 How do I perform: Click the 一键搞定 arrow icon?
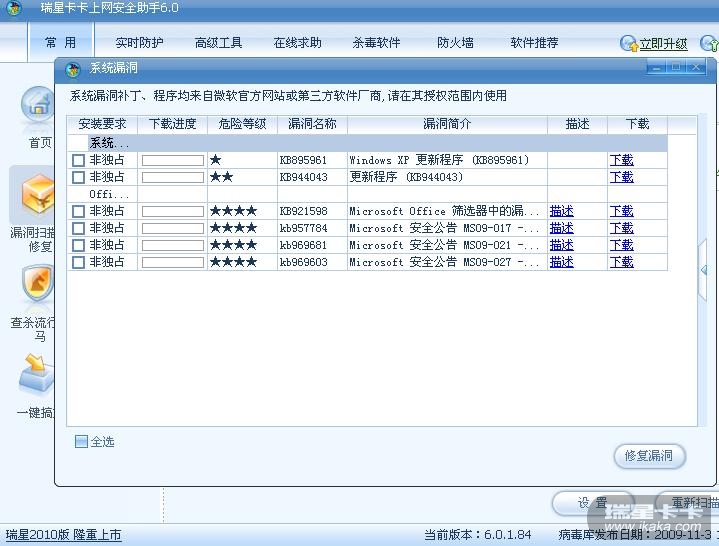(x=37, y=373)
